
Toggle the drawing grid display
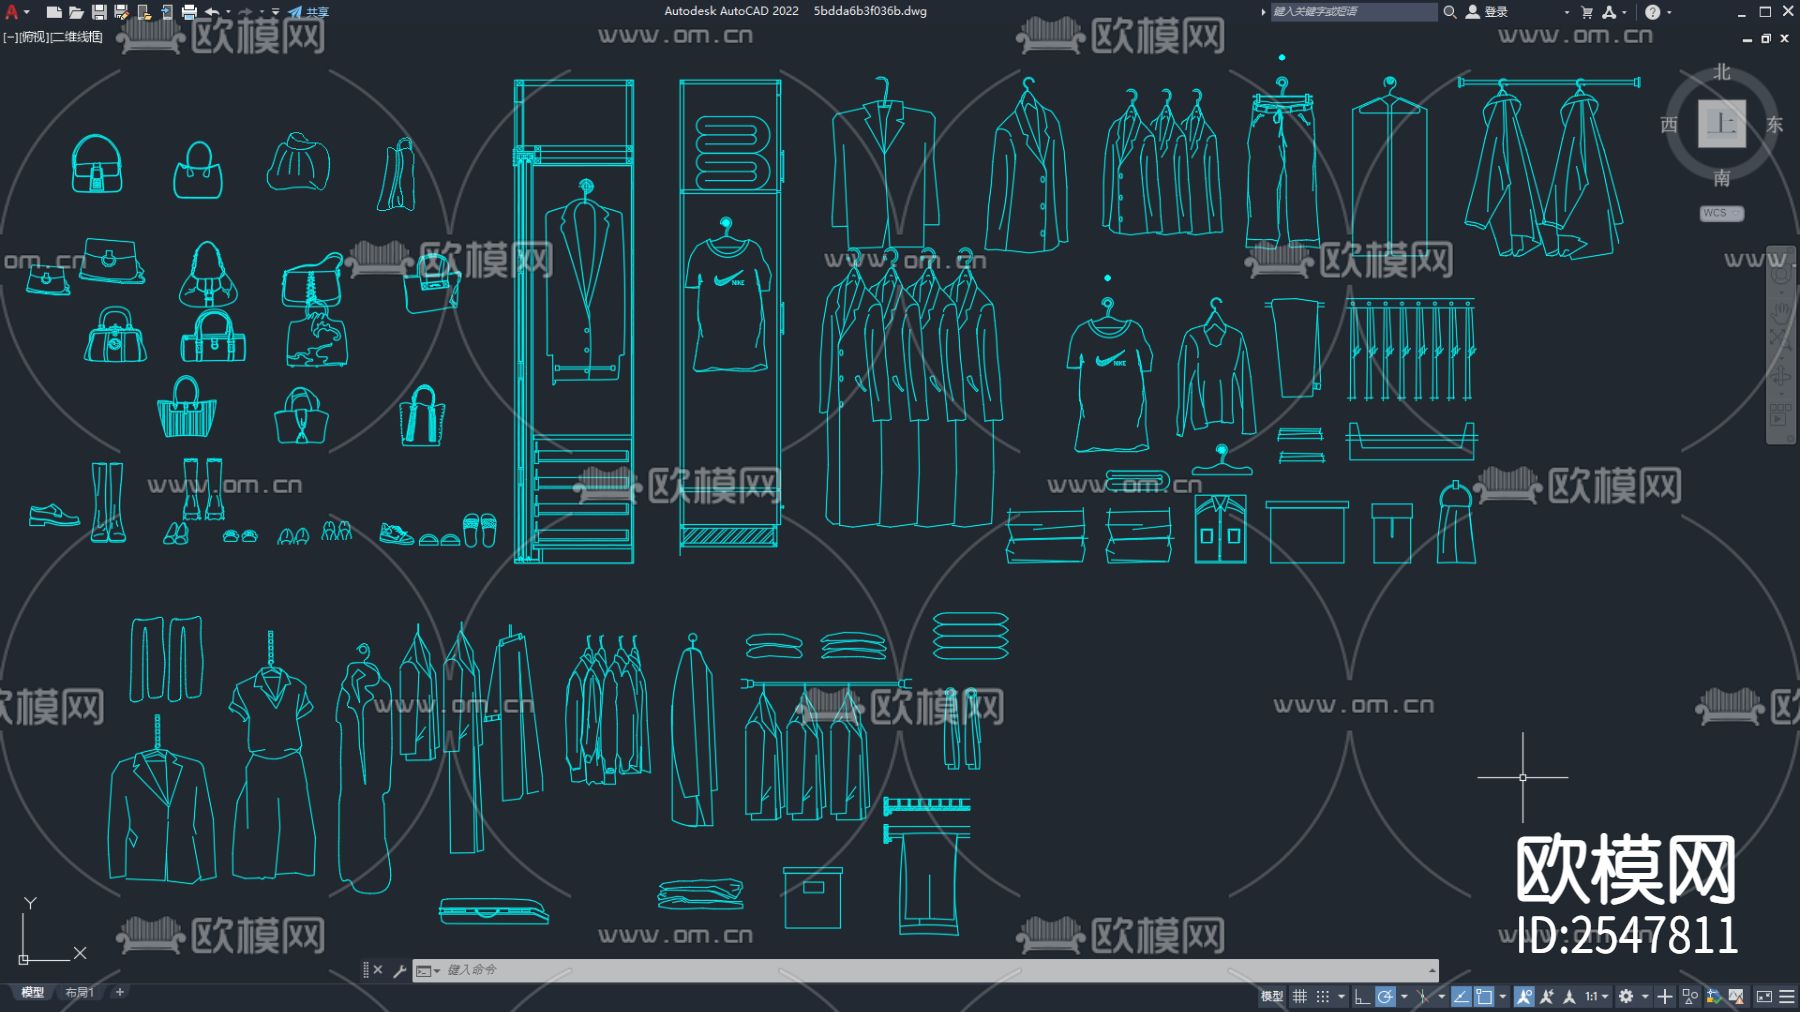1300,996
